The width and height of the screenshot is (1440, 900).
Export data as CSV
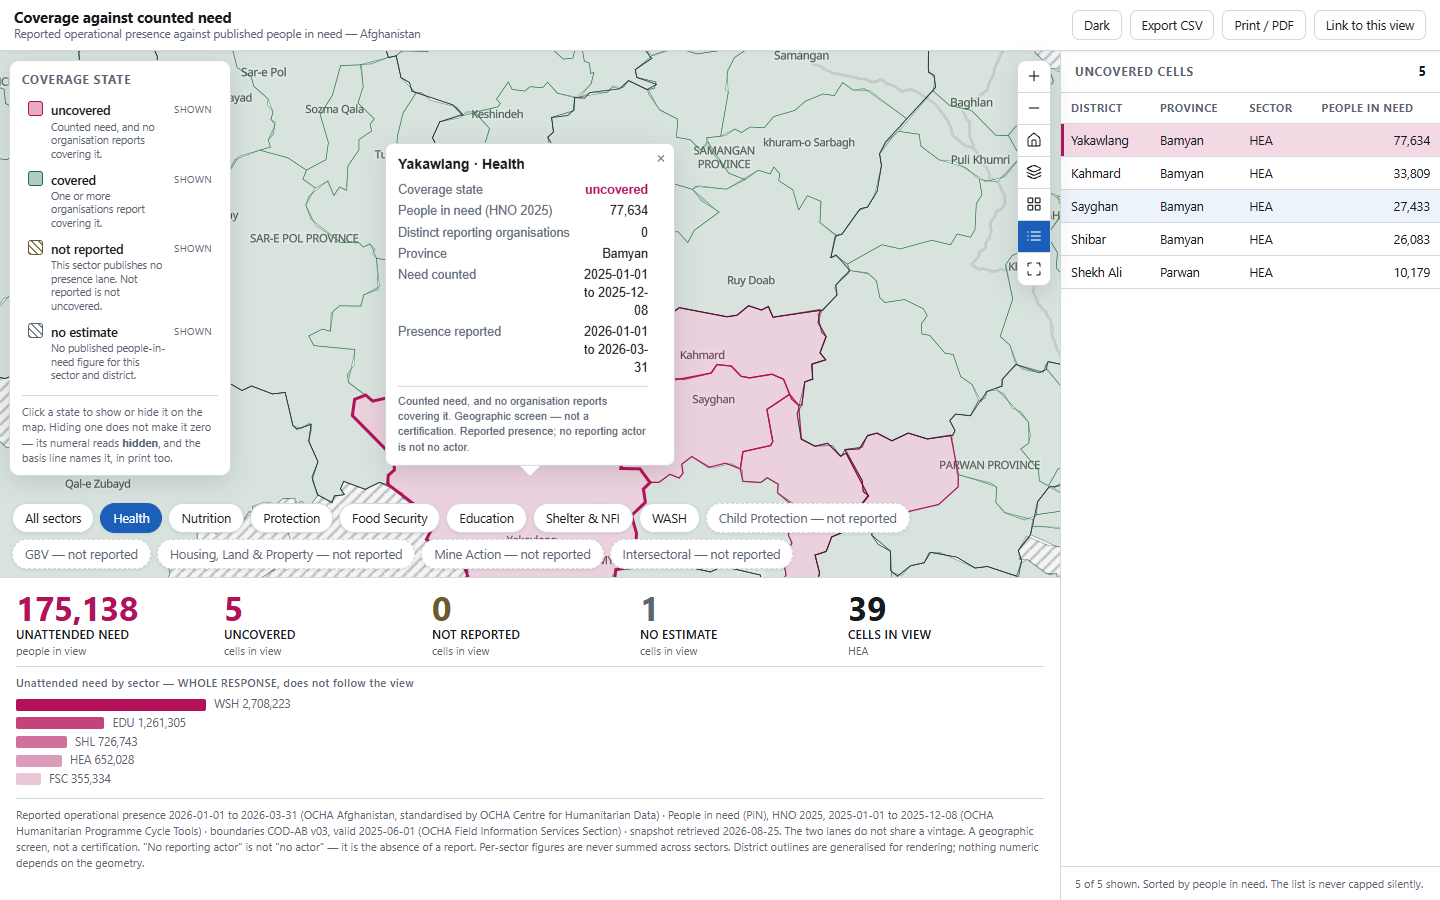click(x=1172, y=25)
